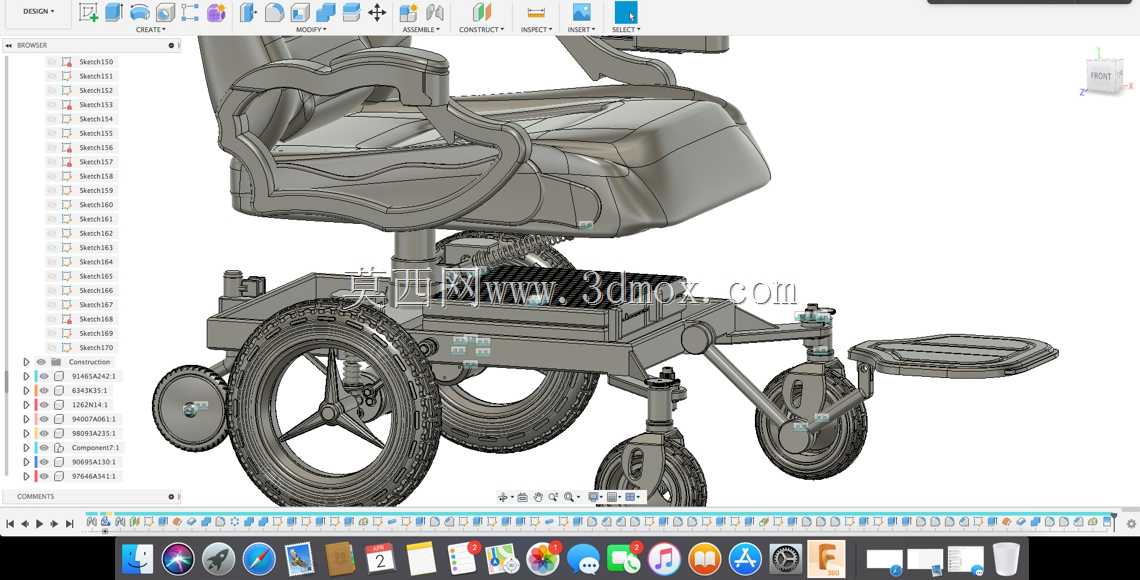Click the Select arrow tool icon
Viewport: 1140px width, 580px height.
click(626, 12)
